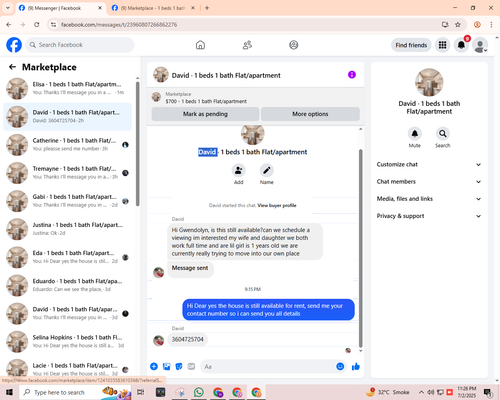
Task: Expand Media, files and links section
Action: point(429,199)
